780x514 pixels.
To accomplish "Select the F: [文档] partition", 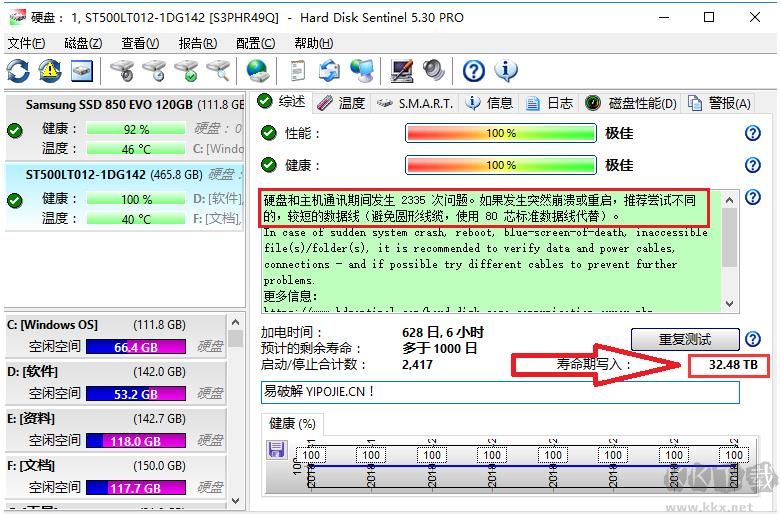I will [115, 477].
